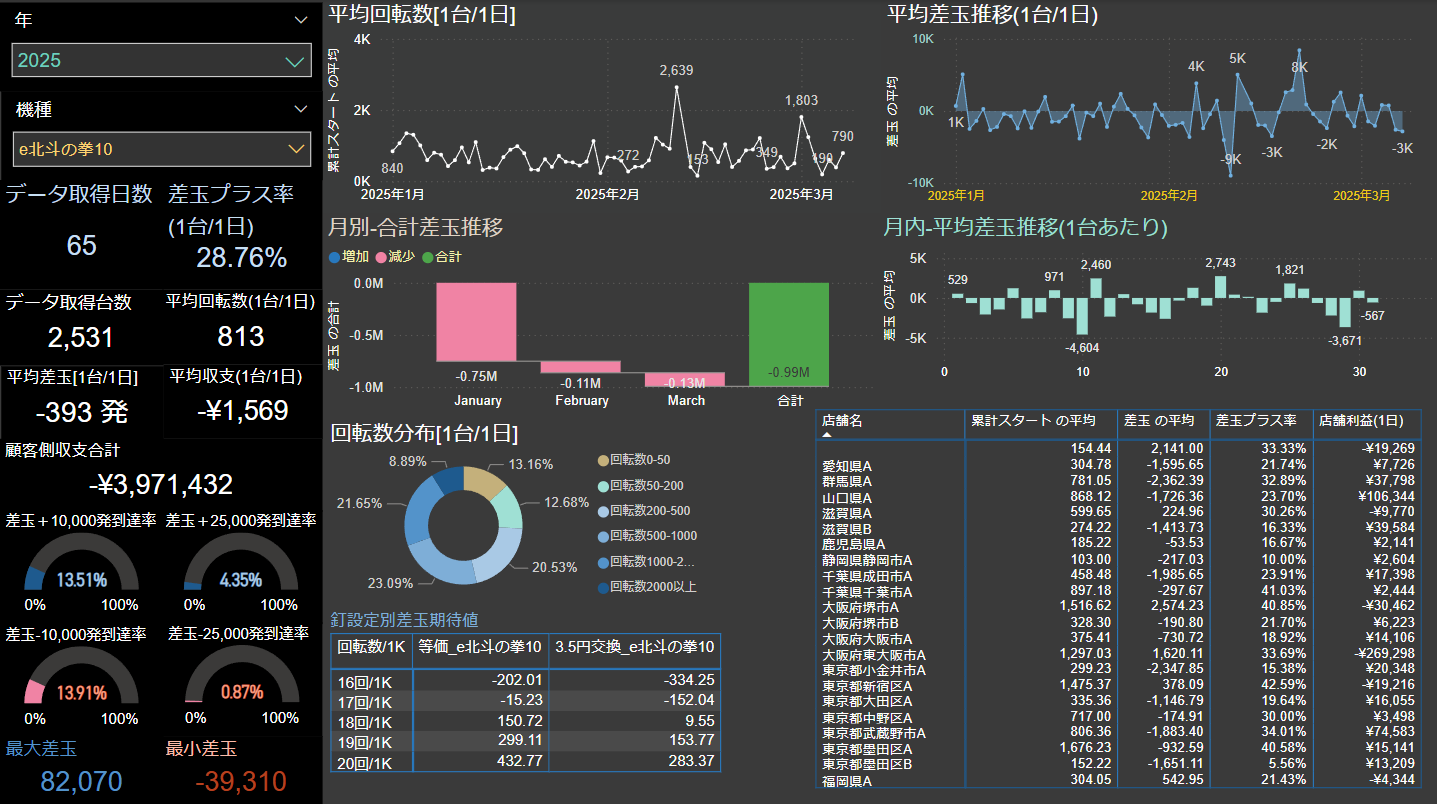1437x804 pixels.
Task: Click the blue 増加 legend marker
Action: tap(334, 257)
